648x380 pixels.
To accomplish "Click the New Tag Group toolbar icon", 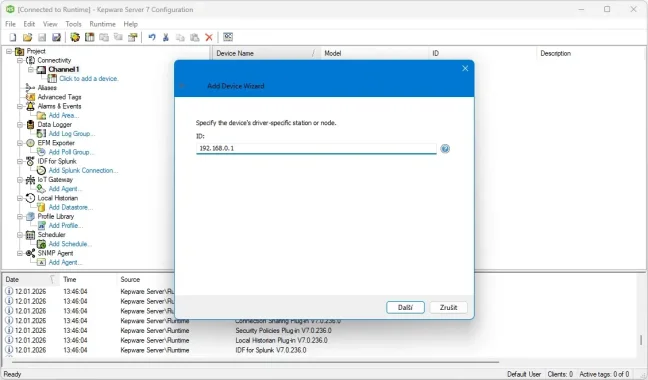I will 104,37.
